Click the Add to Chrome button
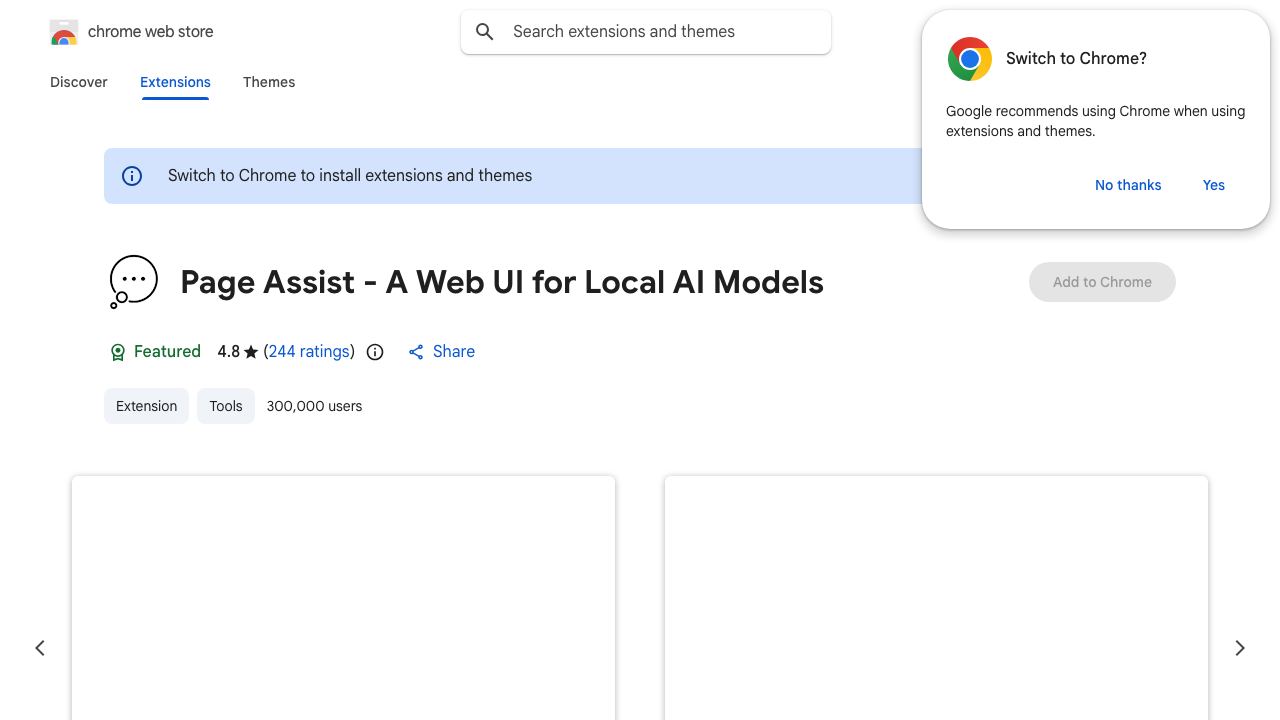This screenshot has height=720, width=1280. click(x=1102, y=282)
